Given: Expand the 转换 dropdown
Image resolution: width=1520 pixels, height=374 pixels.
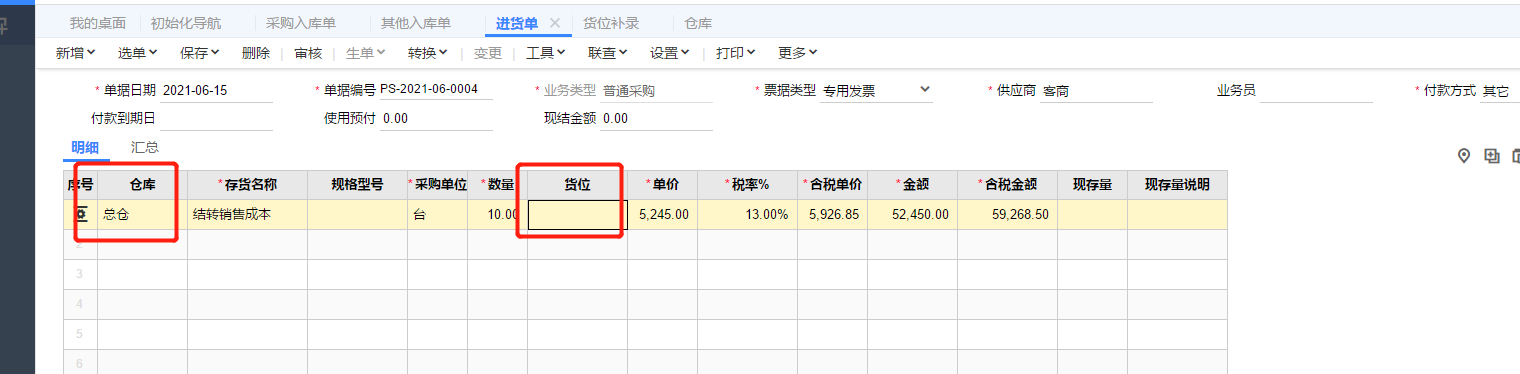Looking at the screenshot, I should (x=428, y=53).
